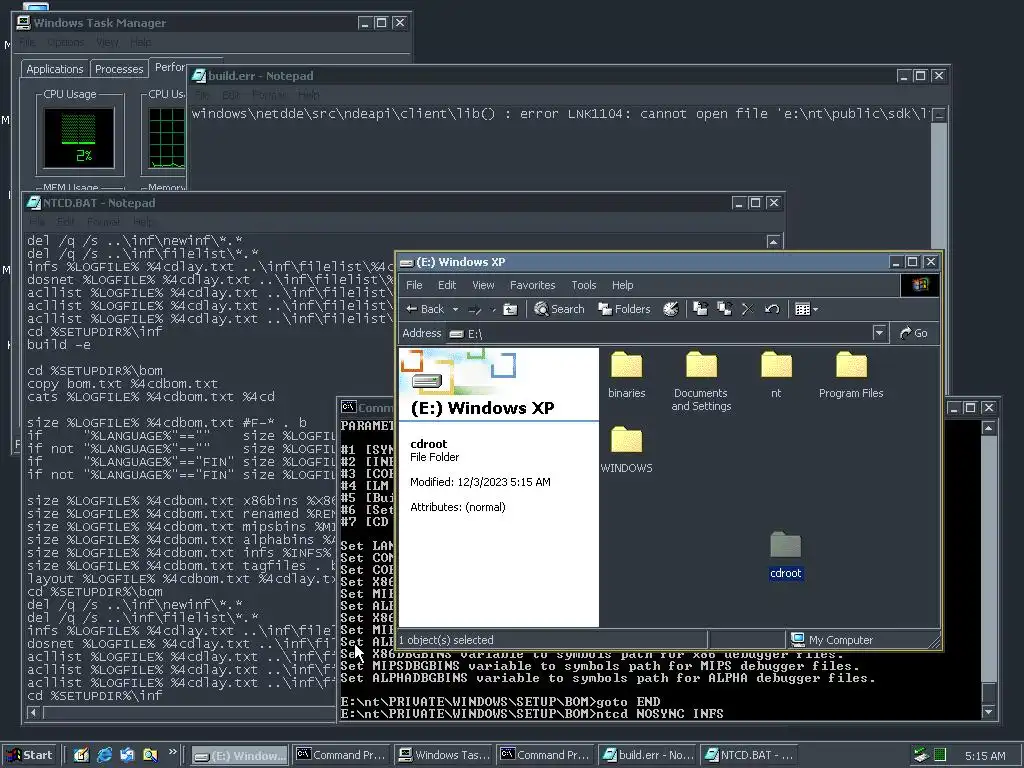Image resolution: width=1024 pixels, height=768 pixels.
Task: Open the Forward history dropdown arrow
Action: pos(493,310)
